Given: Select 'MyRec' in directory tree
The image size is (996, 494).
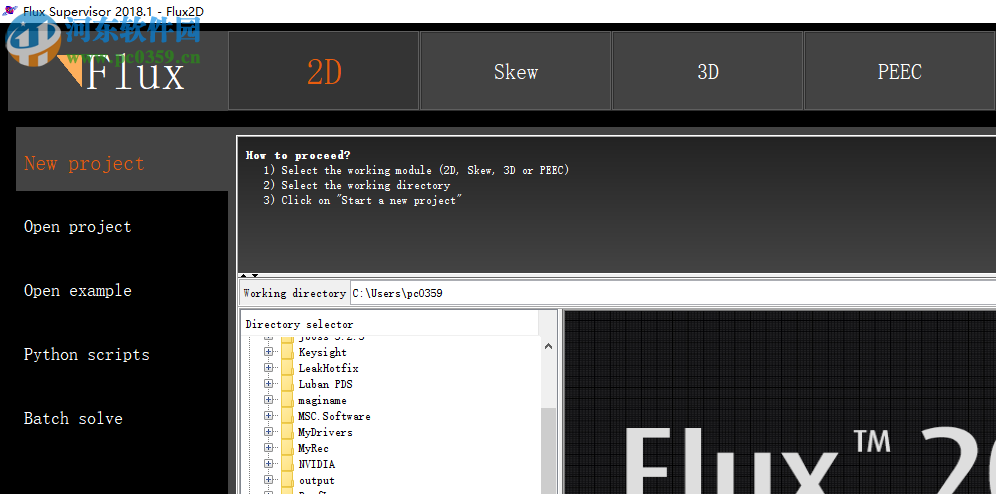Looking at the screenshot, I should 313,448.
